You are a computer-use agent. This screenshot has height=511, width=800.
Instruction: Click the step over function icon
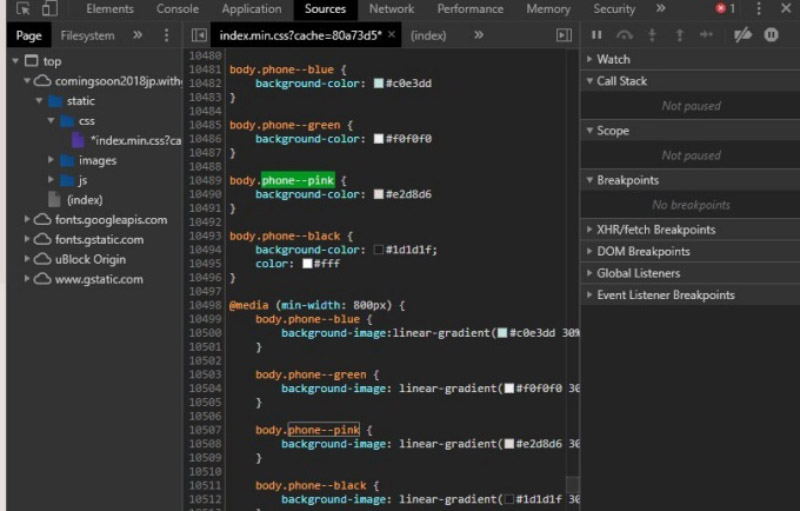(624, 35)
